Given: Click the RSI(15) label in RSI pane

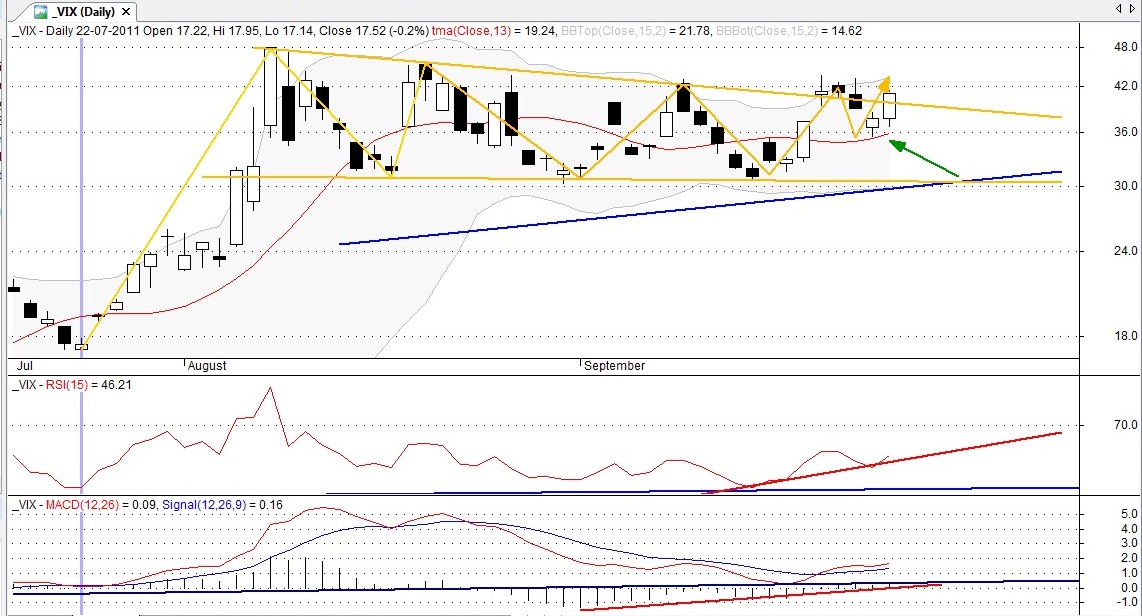Looking at the screenshot, I should [66, 384].
